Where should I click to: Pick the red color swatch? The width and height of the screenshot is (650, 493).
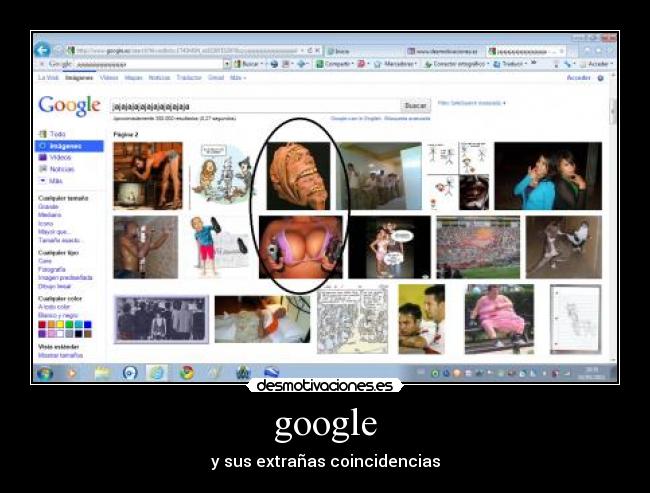[42, 325]
